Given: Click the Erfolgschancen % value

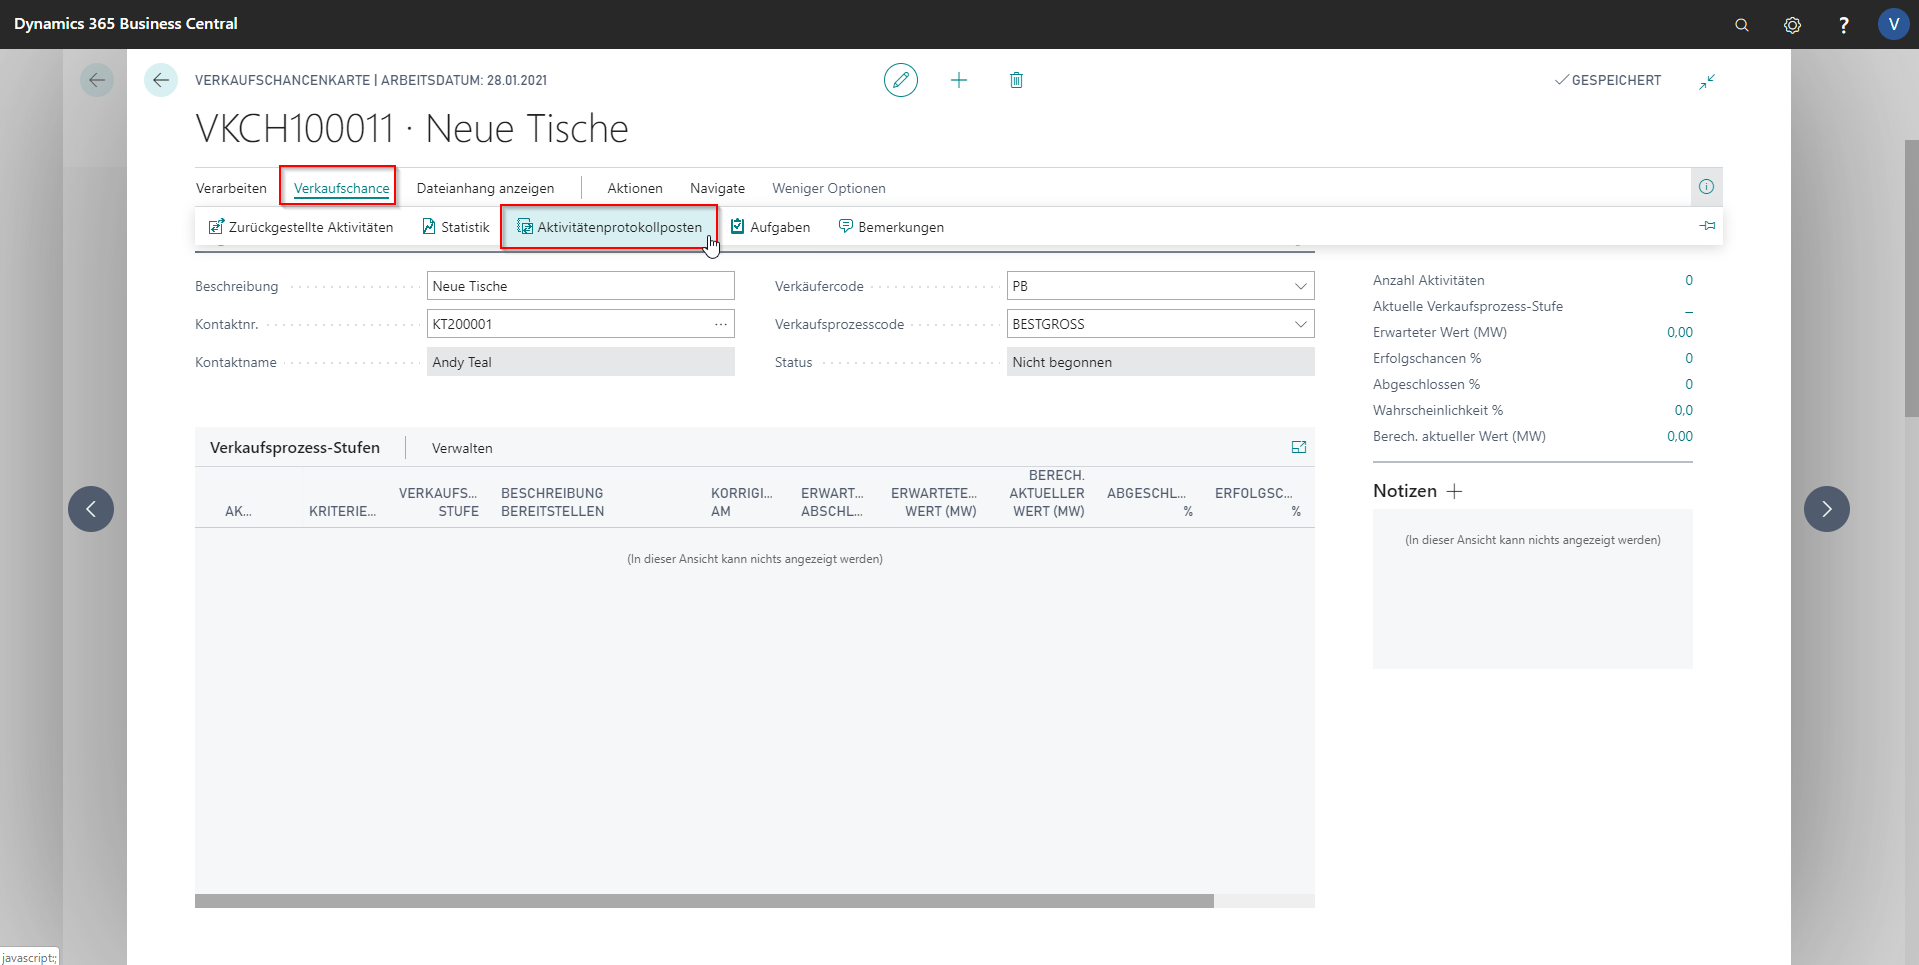Looking at the screenshot, I should click(1689, 358).
